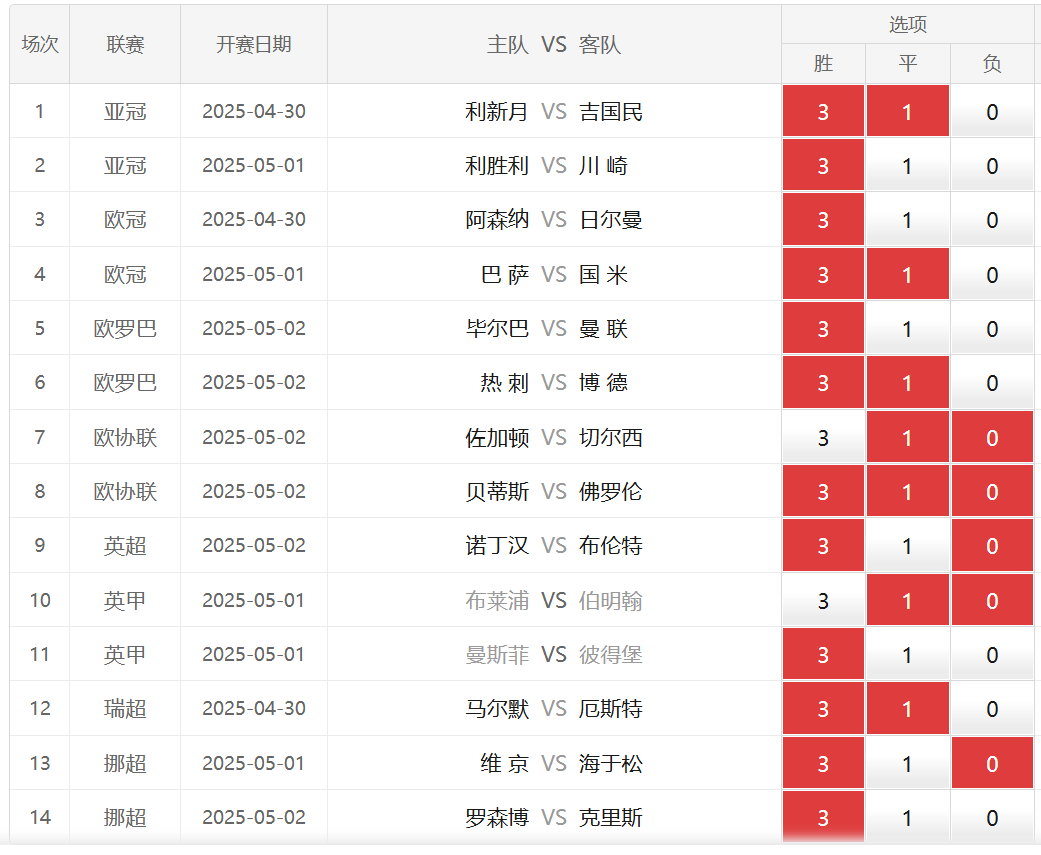Click league 瑞超 in match 12 row
Viewport: 1041px width, 855px height.
click(x=125, y=708)
